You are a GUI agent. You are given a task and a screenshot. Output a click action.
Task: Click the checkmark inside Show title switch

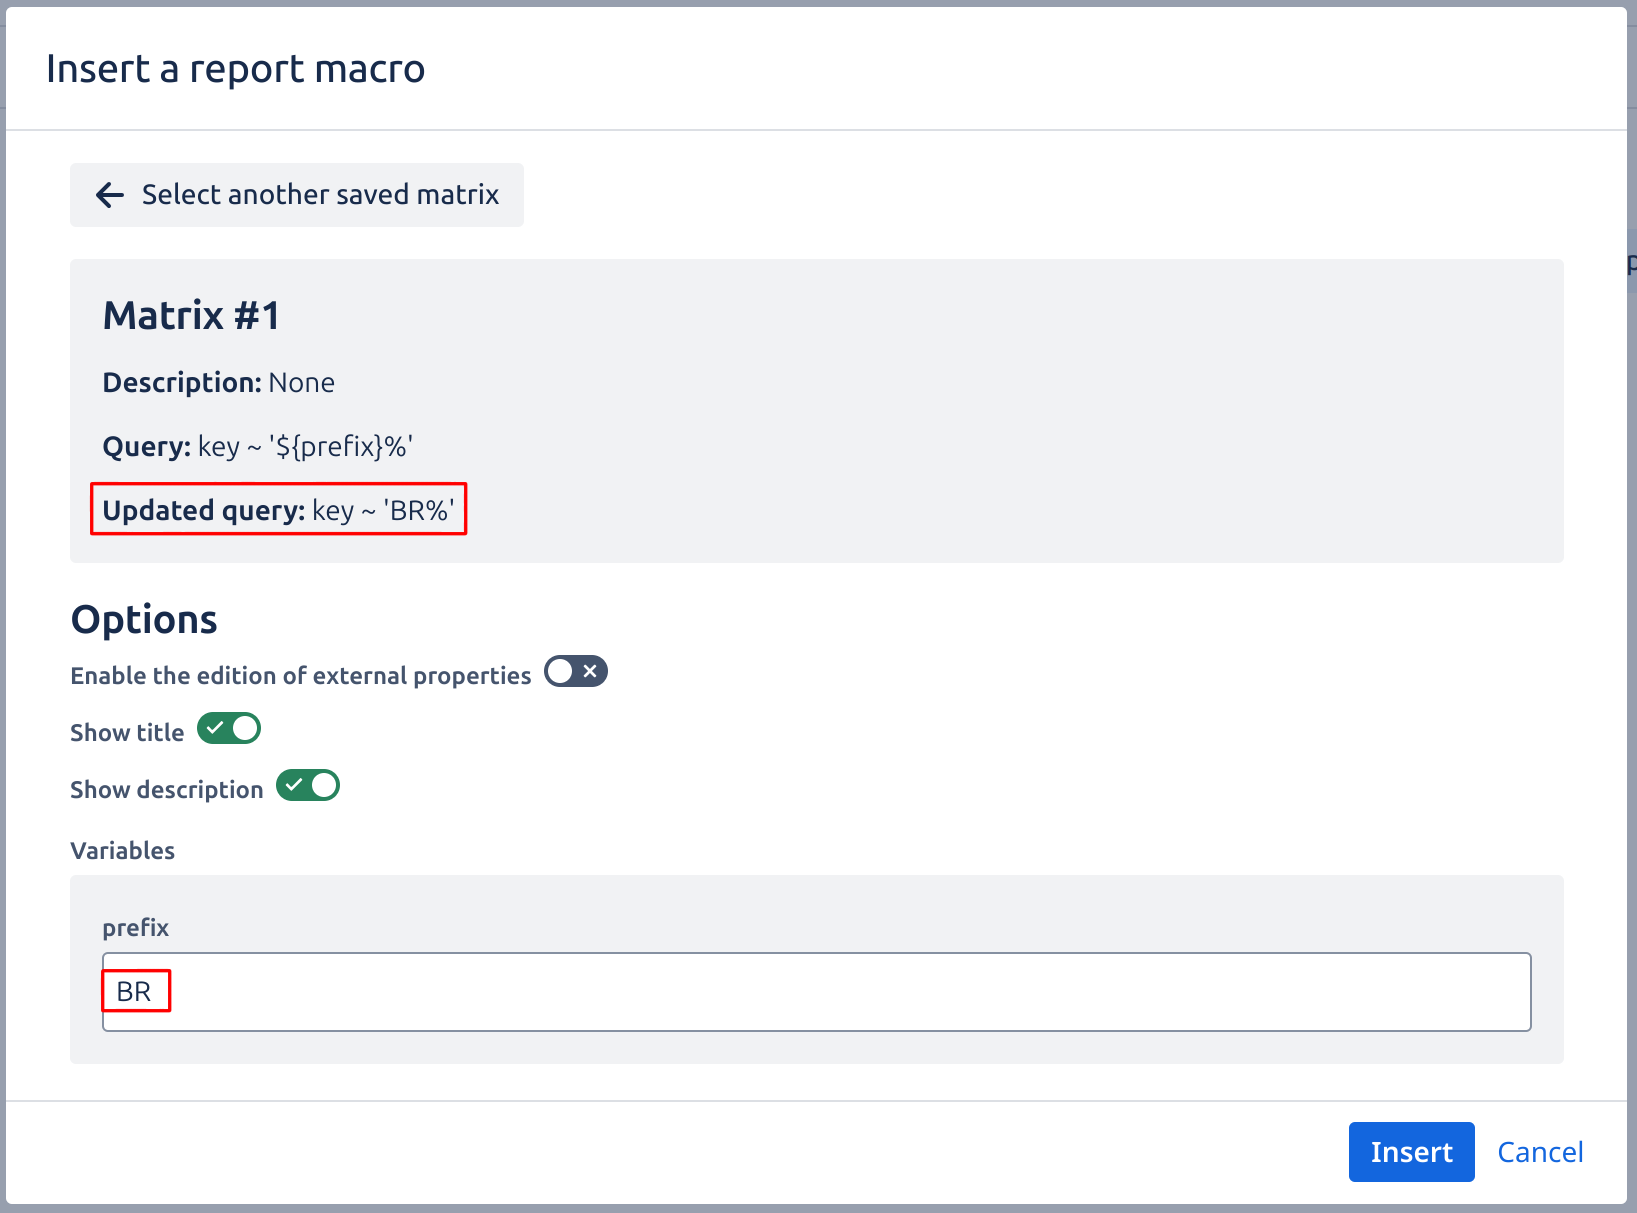coord(215,729)
